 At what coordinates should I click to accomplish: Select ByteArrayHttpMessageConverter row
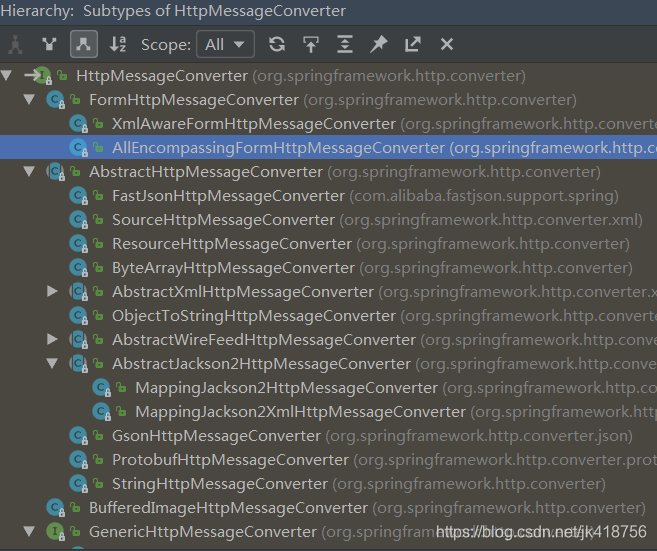pos(328,268)
